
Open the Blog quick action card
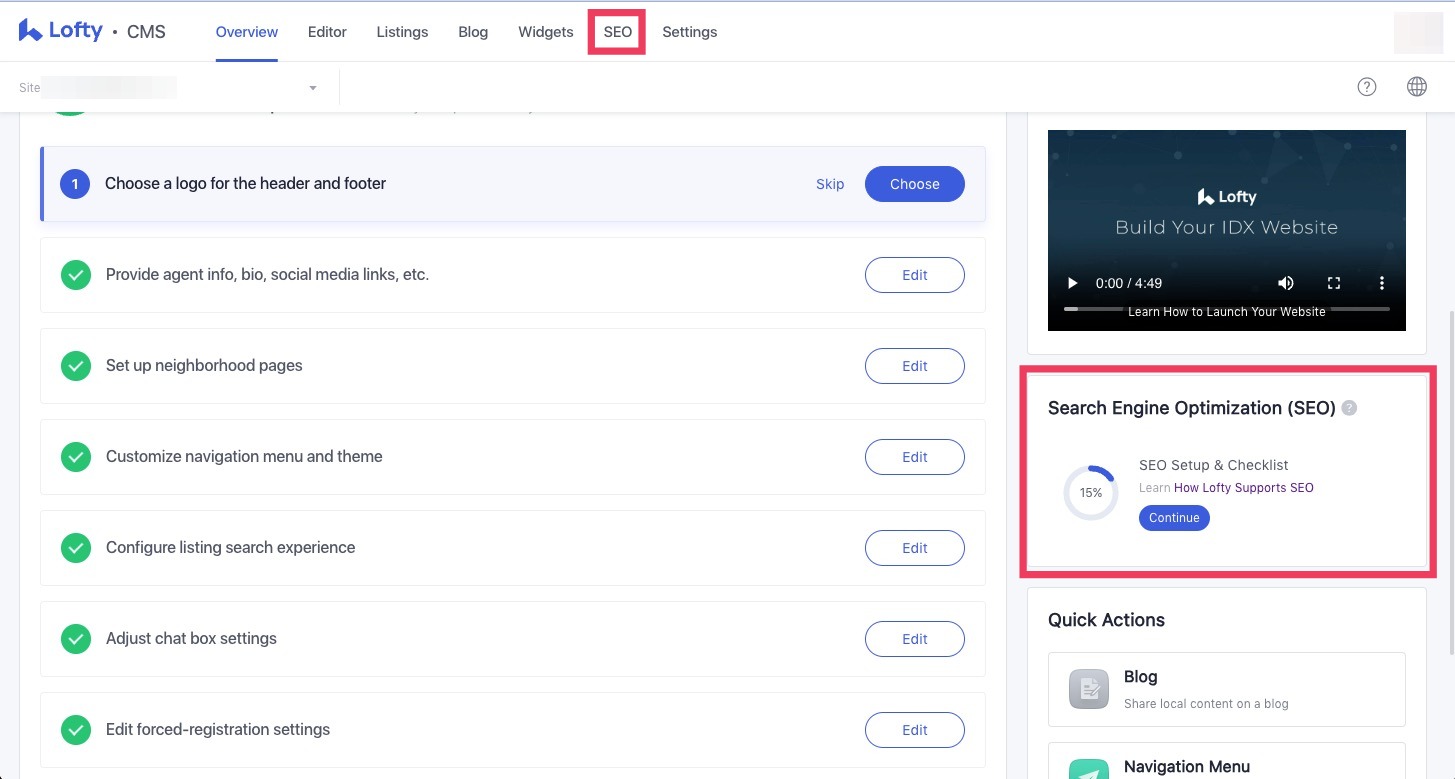1227,689
